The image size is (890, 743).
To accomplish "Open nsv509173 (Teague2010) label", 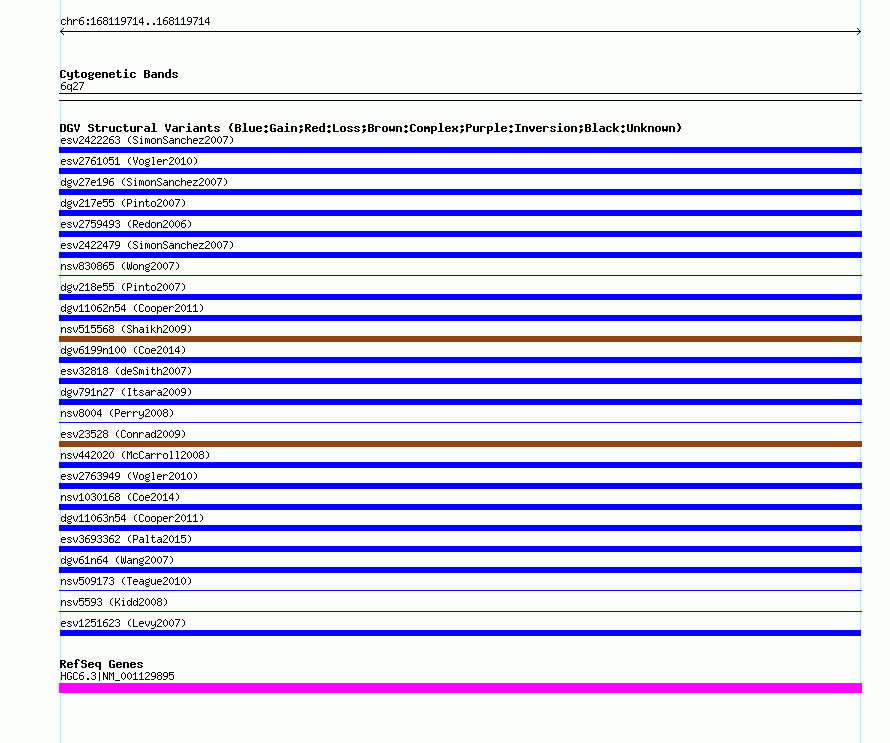I will tap(126, 581).
